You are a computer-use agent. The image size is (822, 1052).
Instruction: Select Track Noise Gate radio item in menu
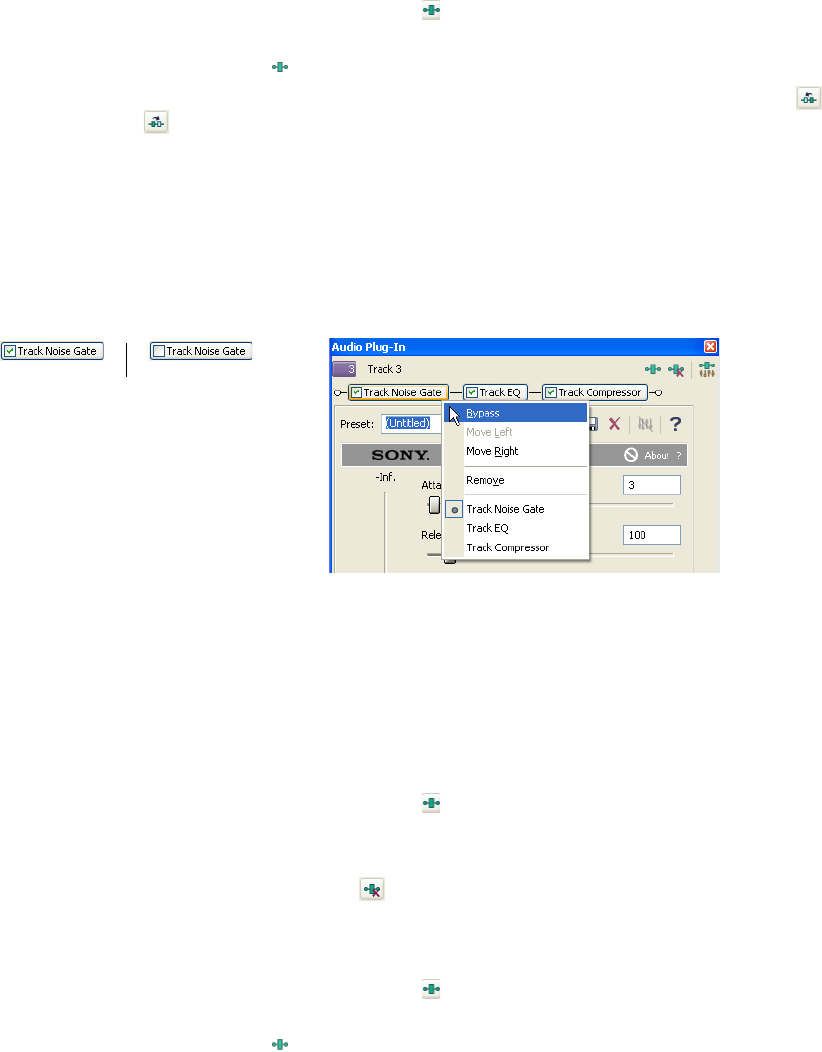point(515,509)
